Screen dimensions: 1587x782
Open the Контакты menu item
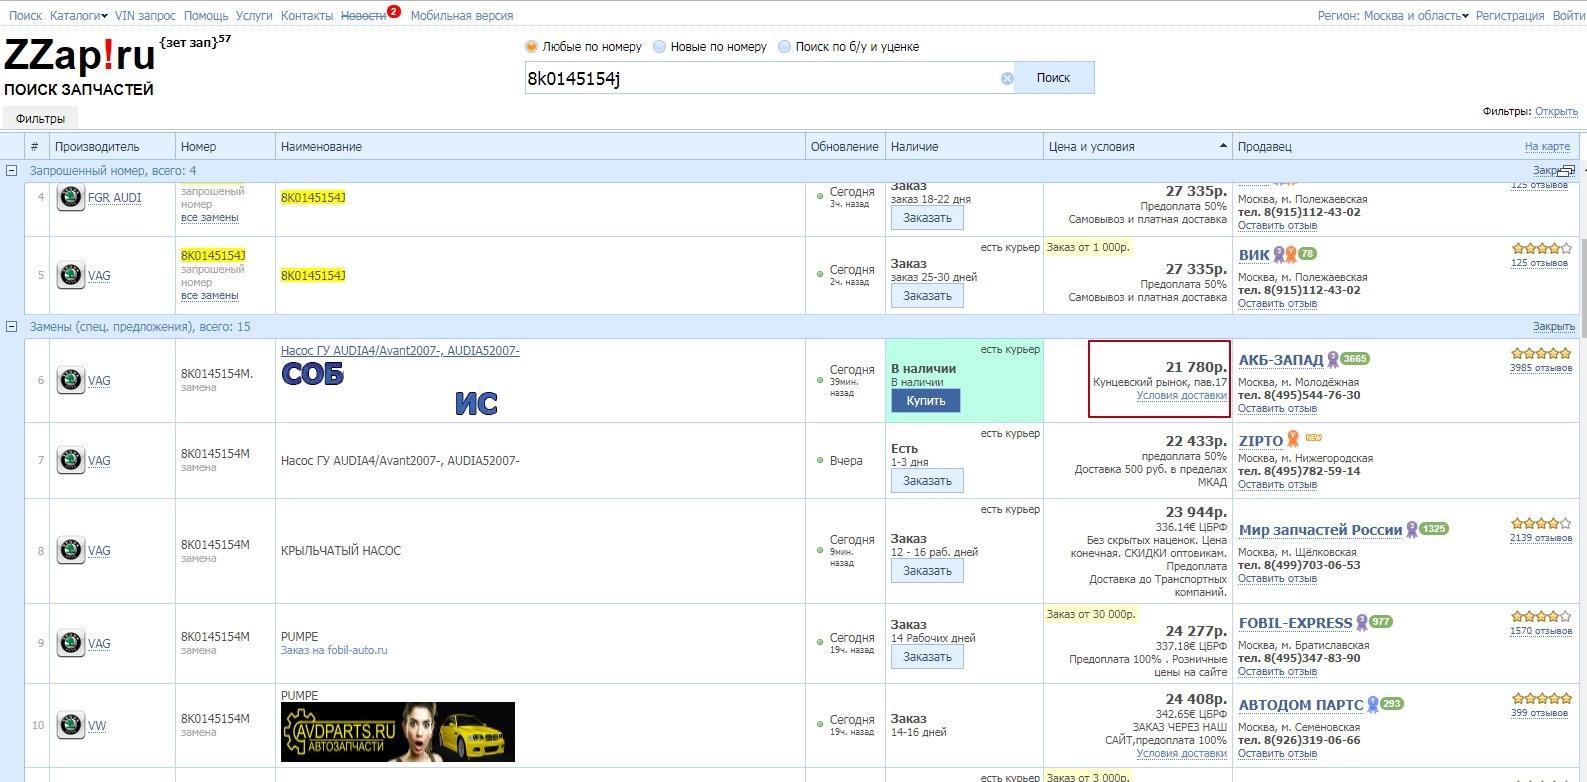click(307, 16)
